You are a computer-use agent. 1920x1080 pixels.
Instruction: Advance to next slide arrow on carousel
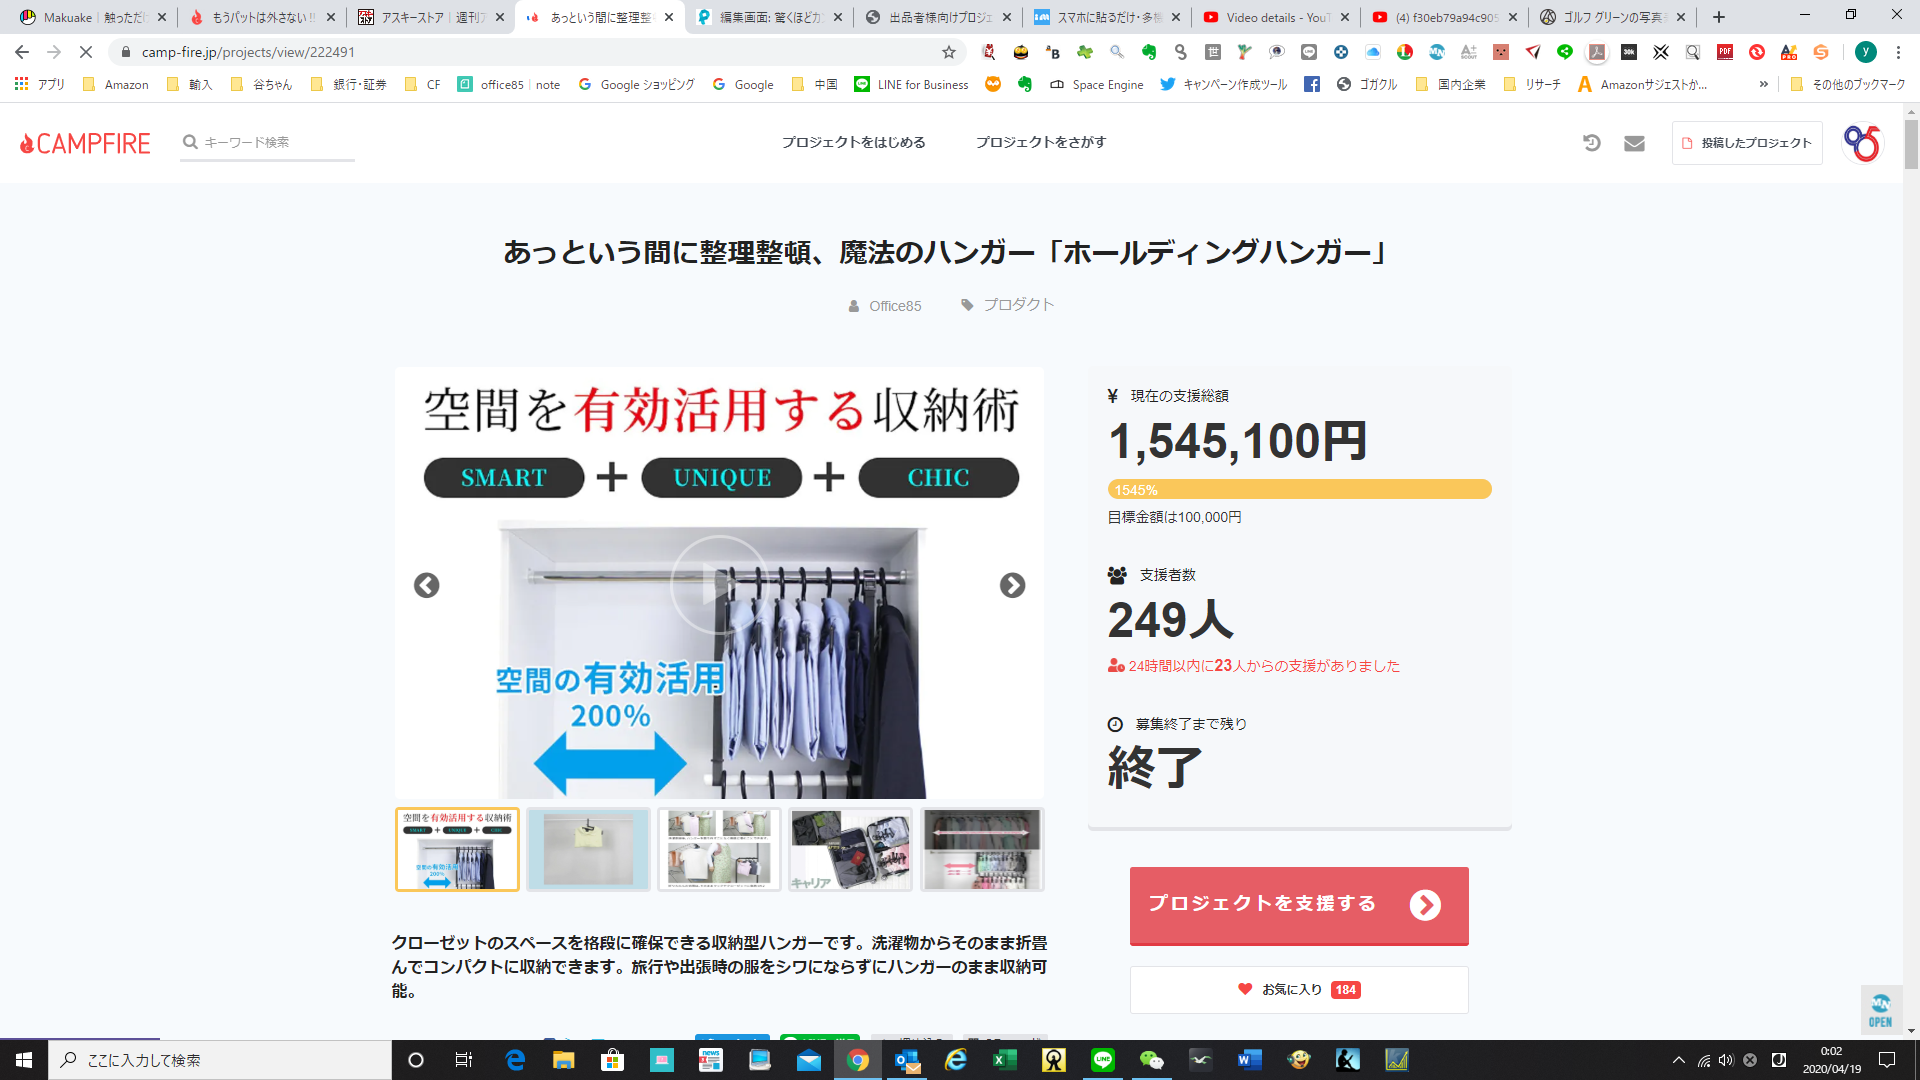coord(1012,585)
